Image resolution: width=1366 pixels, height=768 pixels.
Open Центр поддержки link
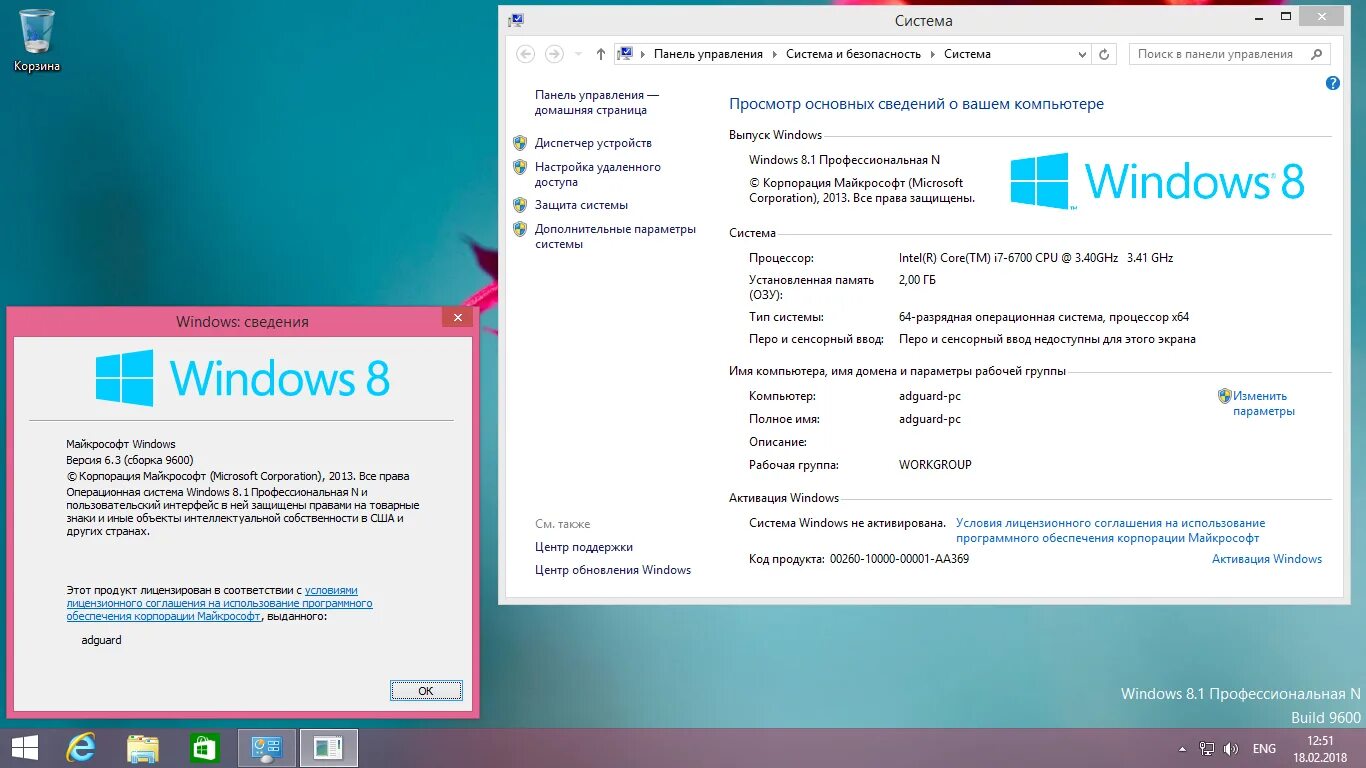click(x=584, y=547)
